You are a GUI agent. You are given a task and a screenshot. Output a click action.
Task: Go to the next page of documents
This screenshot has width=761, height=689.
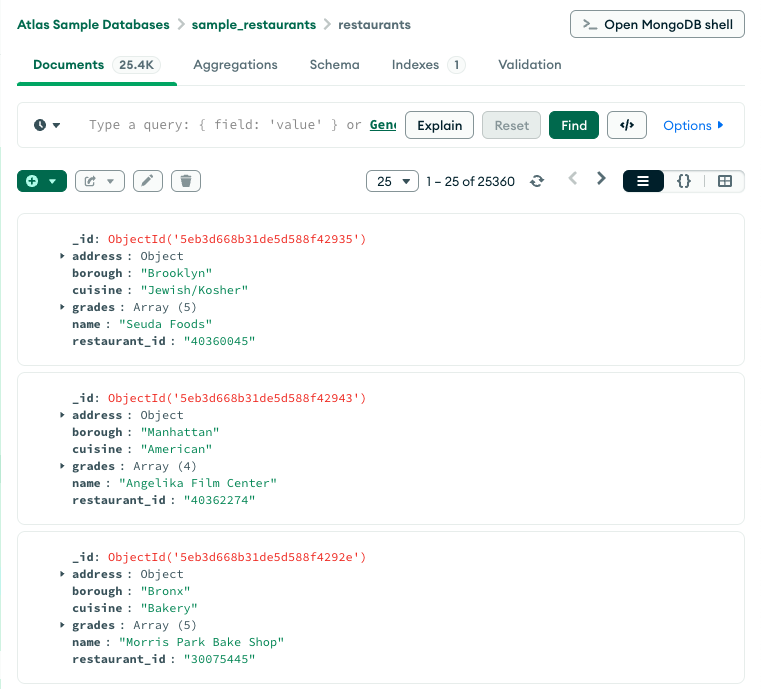click(x=601, y=179)
